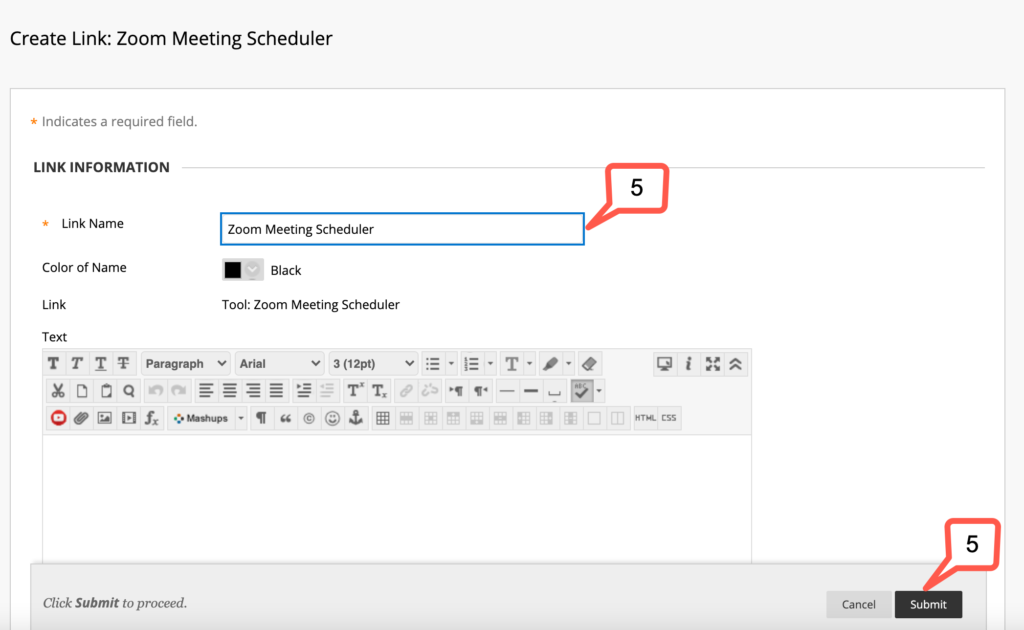This screenshot has width=1024, height=630.
Task: Toggle fullscreen editor mode
Action: (x=712, y=364)
